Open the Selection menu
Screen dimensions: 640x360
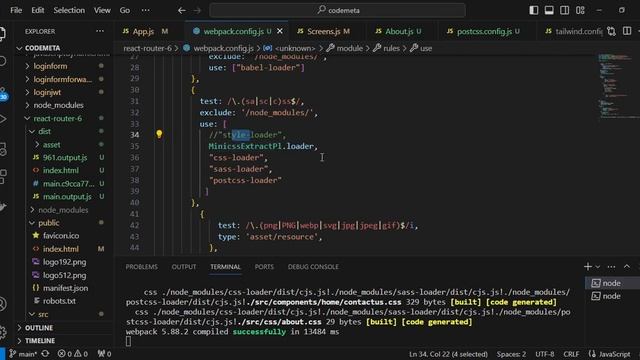pos(69,10)
